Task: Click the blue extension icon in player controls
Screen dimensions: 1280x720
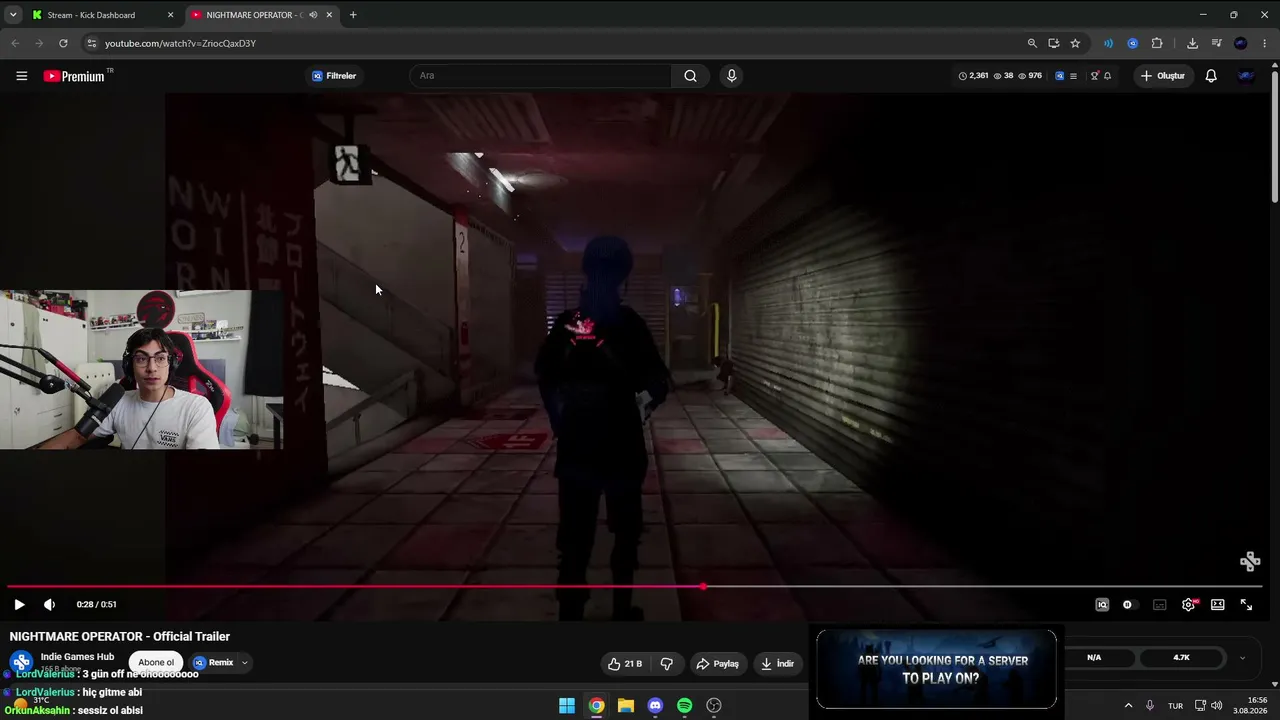Action: click(1102, 604)
